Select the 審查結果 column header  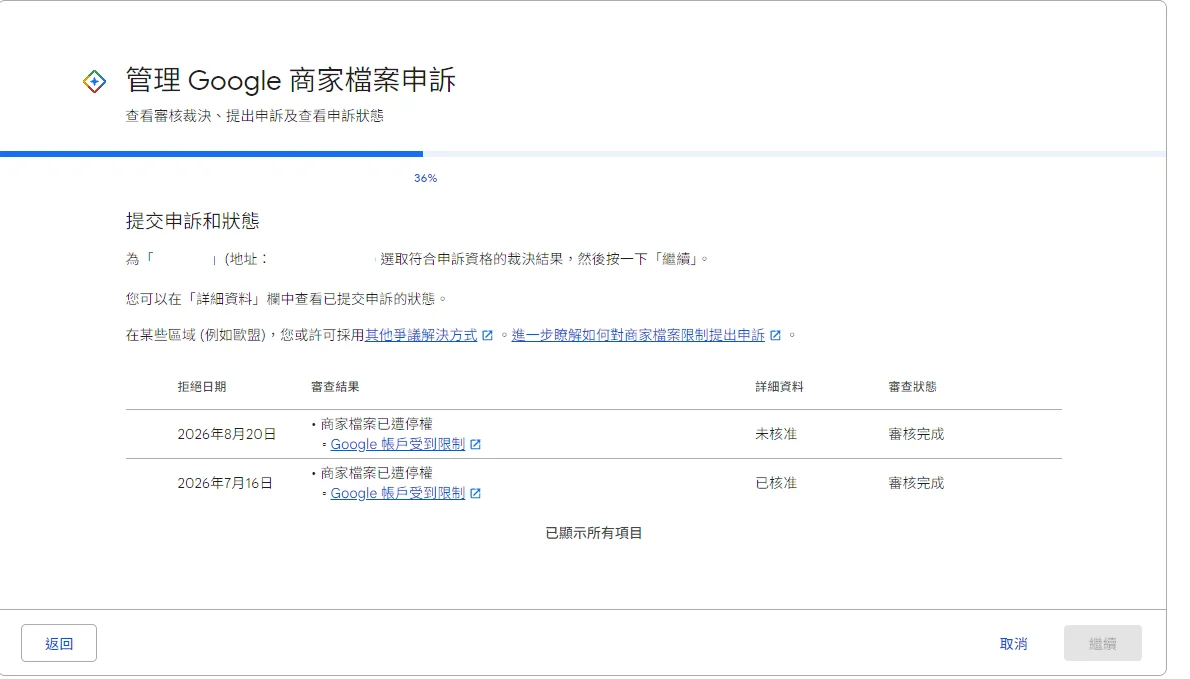[335, 387]
